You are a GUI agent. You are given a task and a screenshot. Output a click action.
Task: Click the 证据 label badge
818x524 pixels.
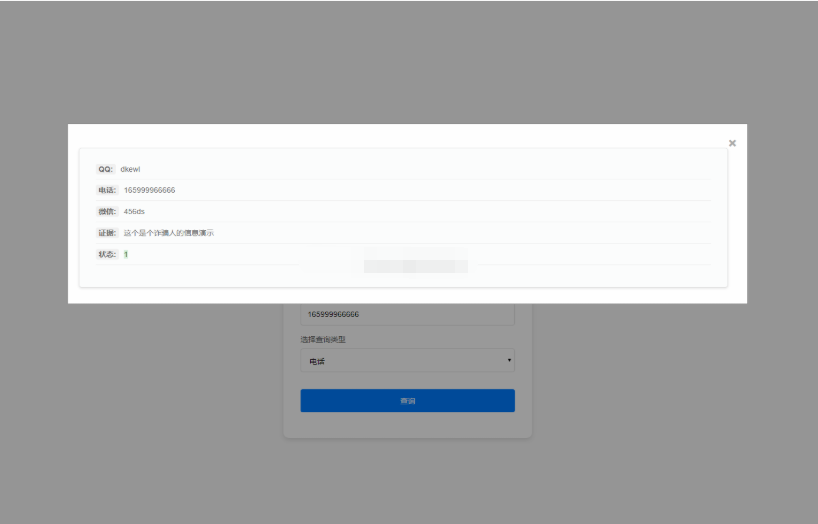107,233
